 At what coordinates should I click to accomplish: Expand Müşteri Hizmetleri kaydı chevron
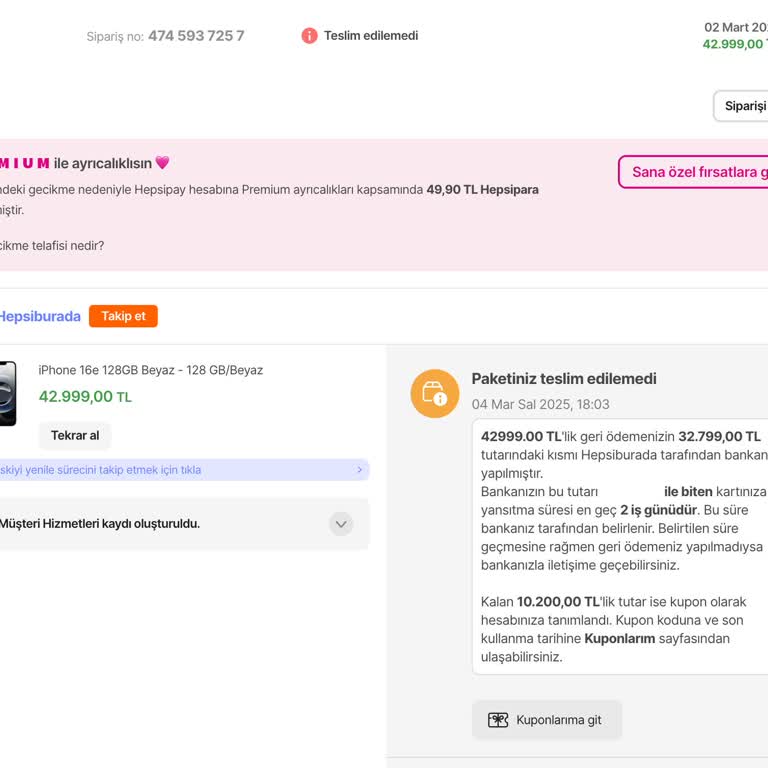pos(341,524)
